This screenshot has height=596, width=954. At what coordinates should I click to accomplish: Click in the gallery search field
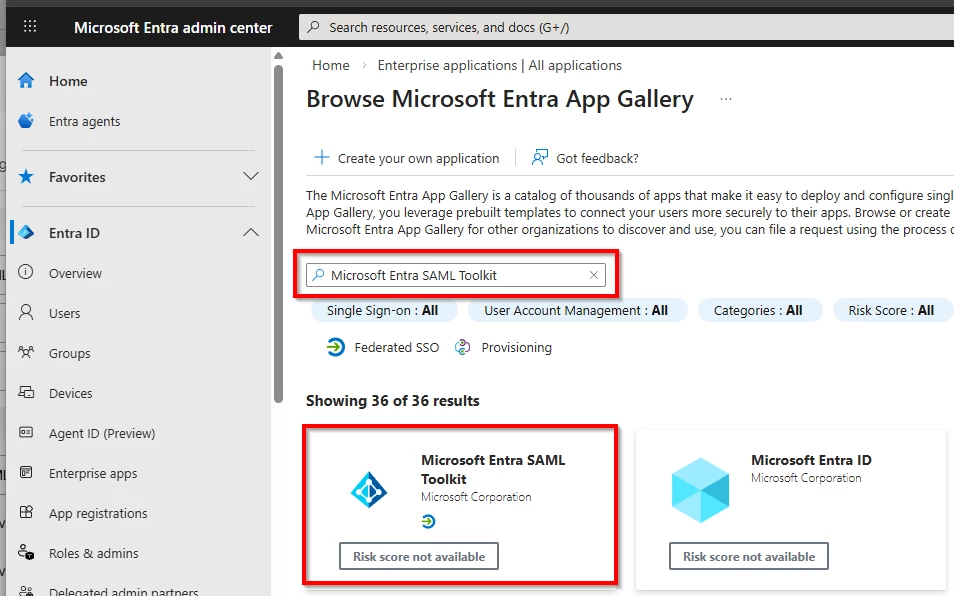[x=456, y=275]
